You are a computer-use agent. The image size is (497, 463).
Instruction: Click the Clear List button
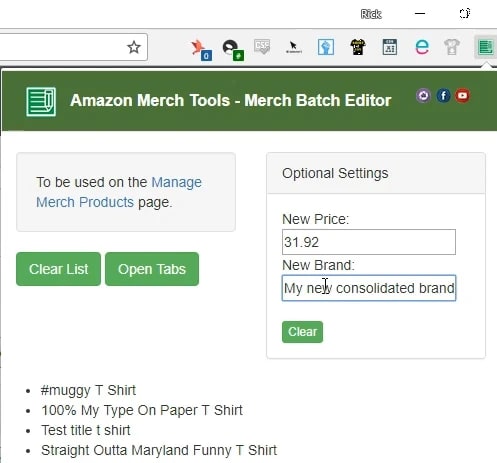tap(58, 269)
